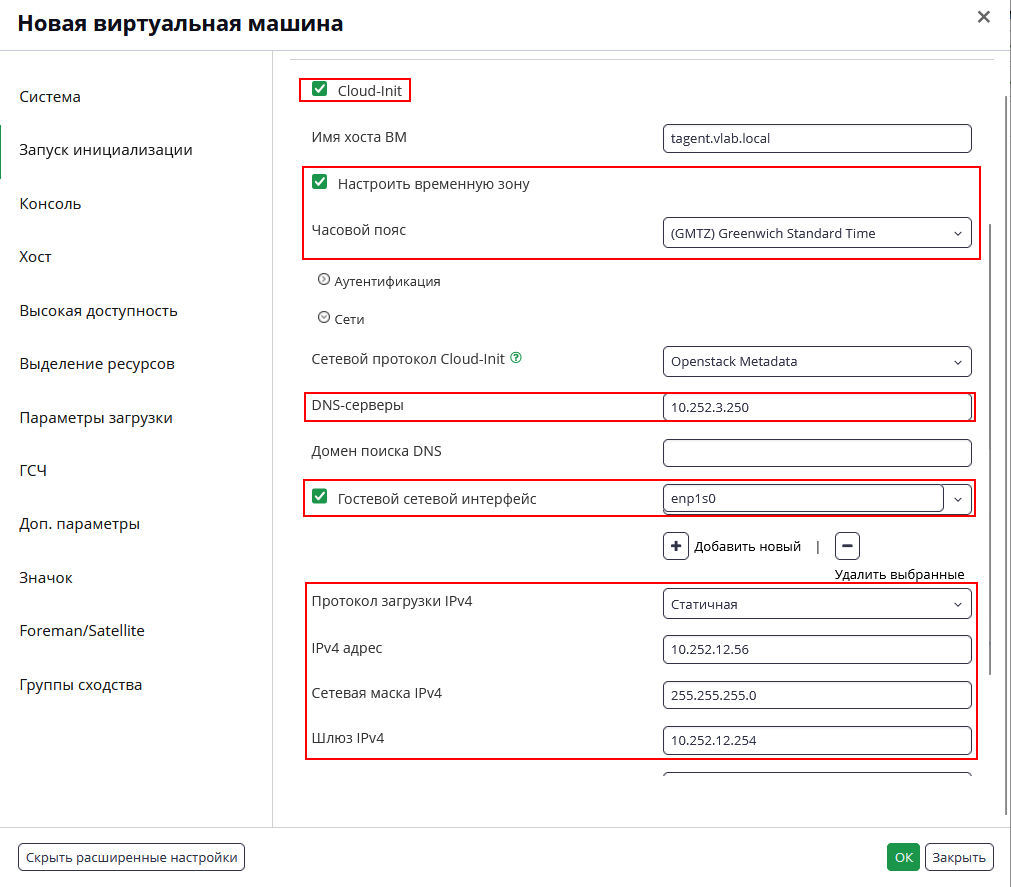Open Доп. параметры tab
Screen dimensions: 1011x887
[x=79, y=523]
